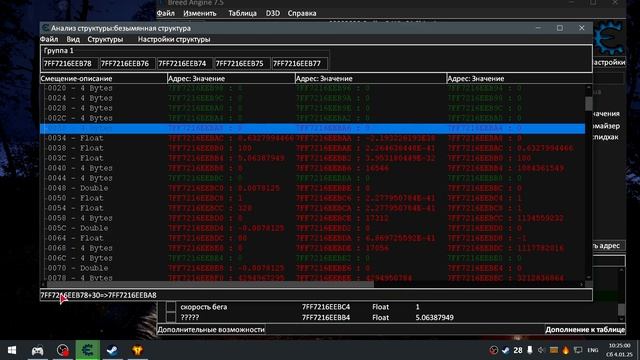Select row '0034 - Float'

tap(312, 138)
